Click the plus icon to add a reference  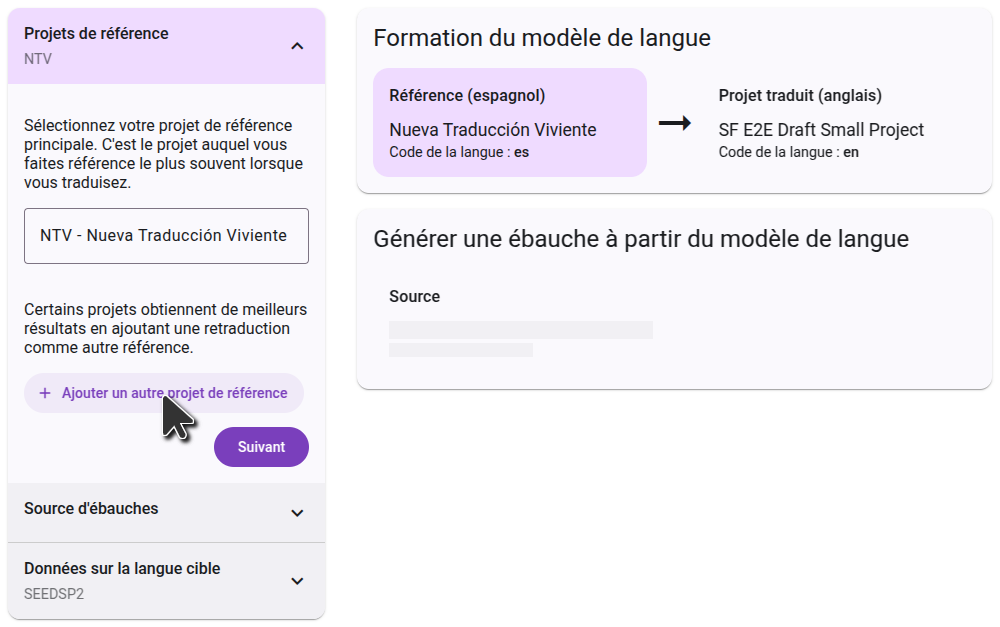click(45, 393)
